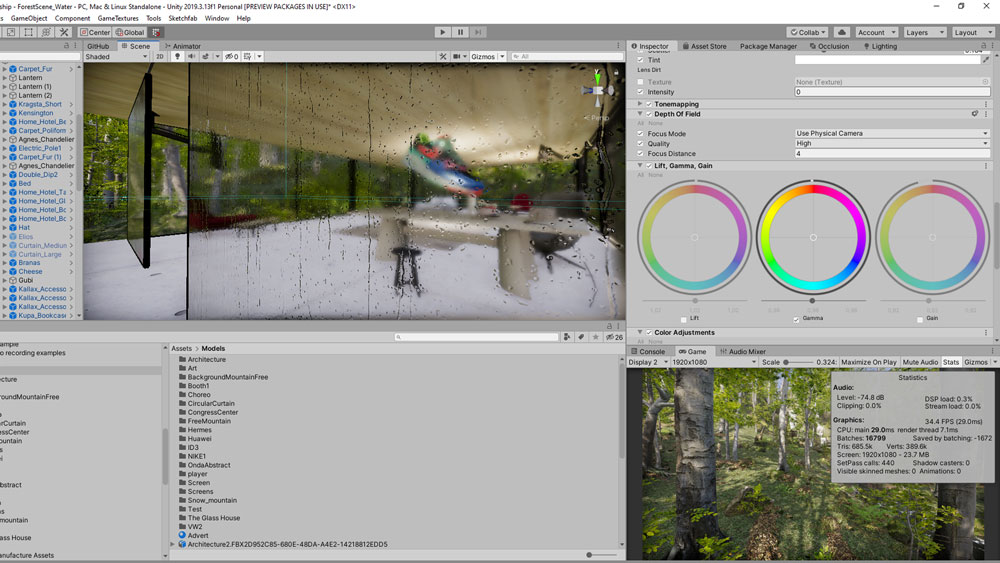The image size is (1000, 563).
Task: Toggle pivot mode with the Center button
Action: (x=95, y=32)
